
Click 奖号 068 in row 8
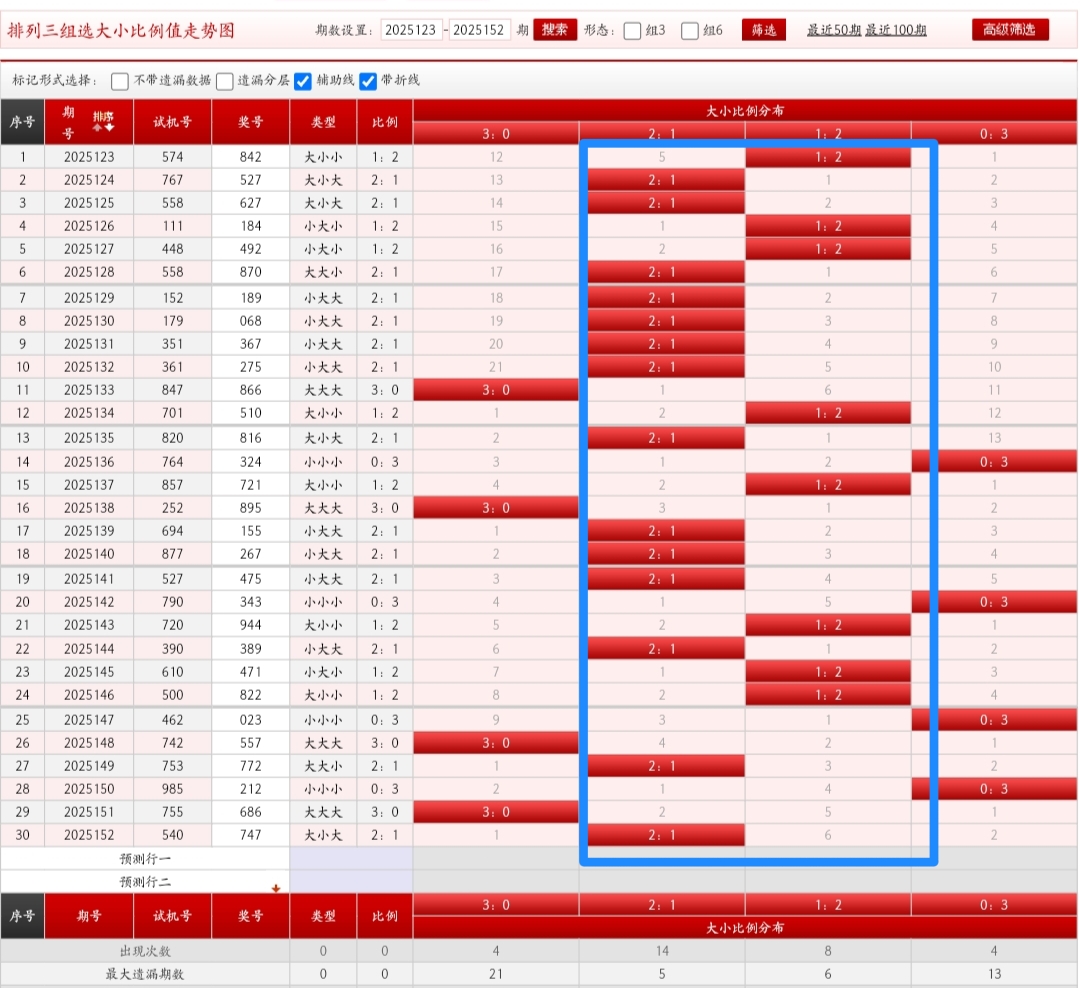pos(251,321)
